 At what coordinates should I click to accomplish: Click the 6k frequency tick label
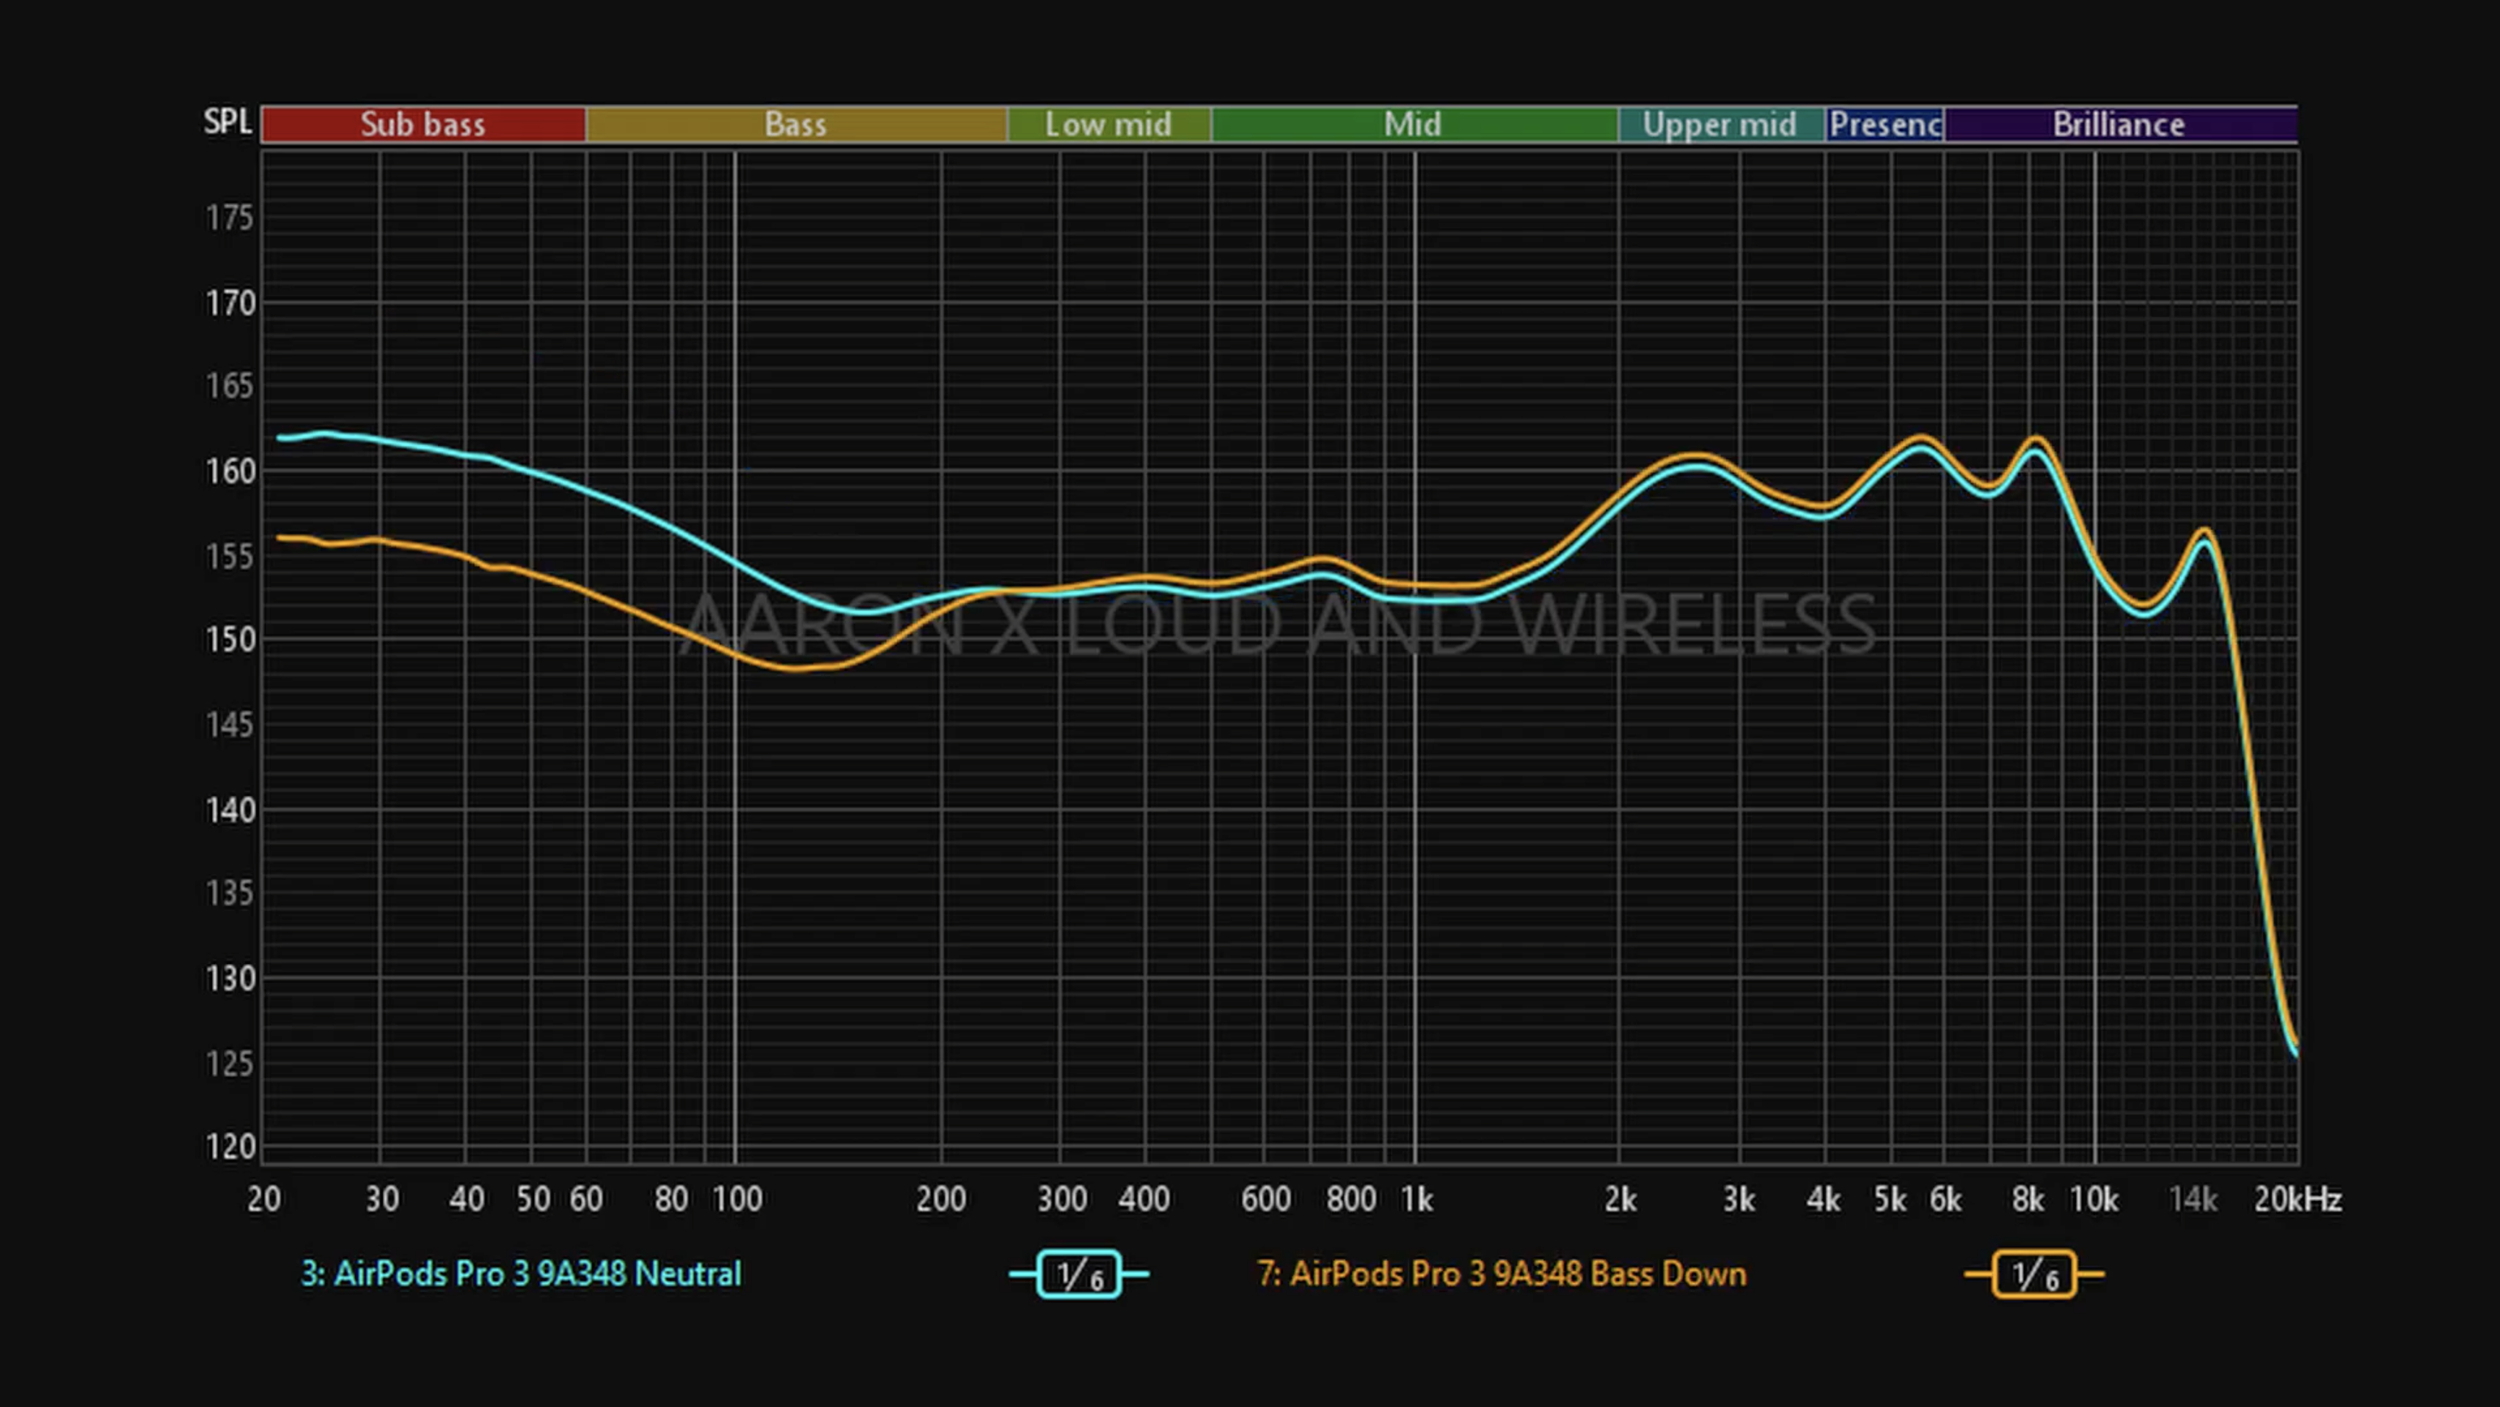[x=1946, y=1199]
